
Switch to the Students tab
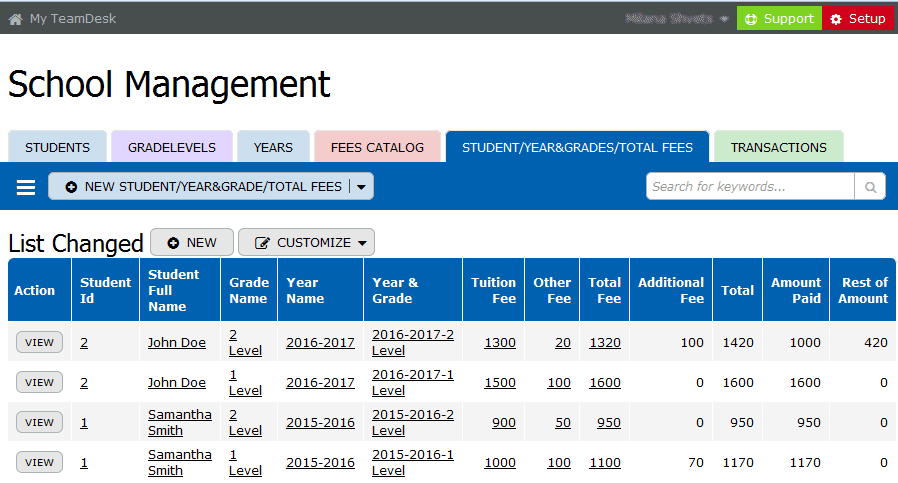[x=57, y=147]
